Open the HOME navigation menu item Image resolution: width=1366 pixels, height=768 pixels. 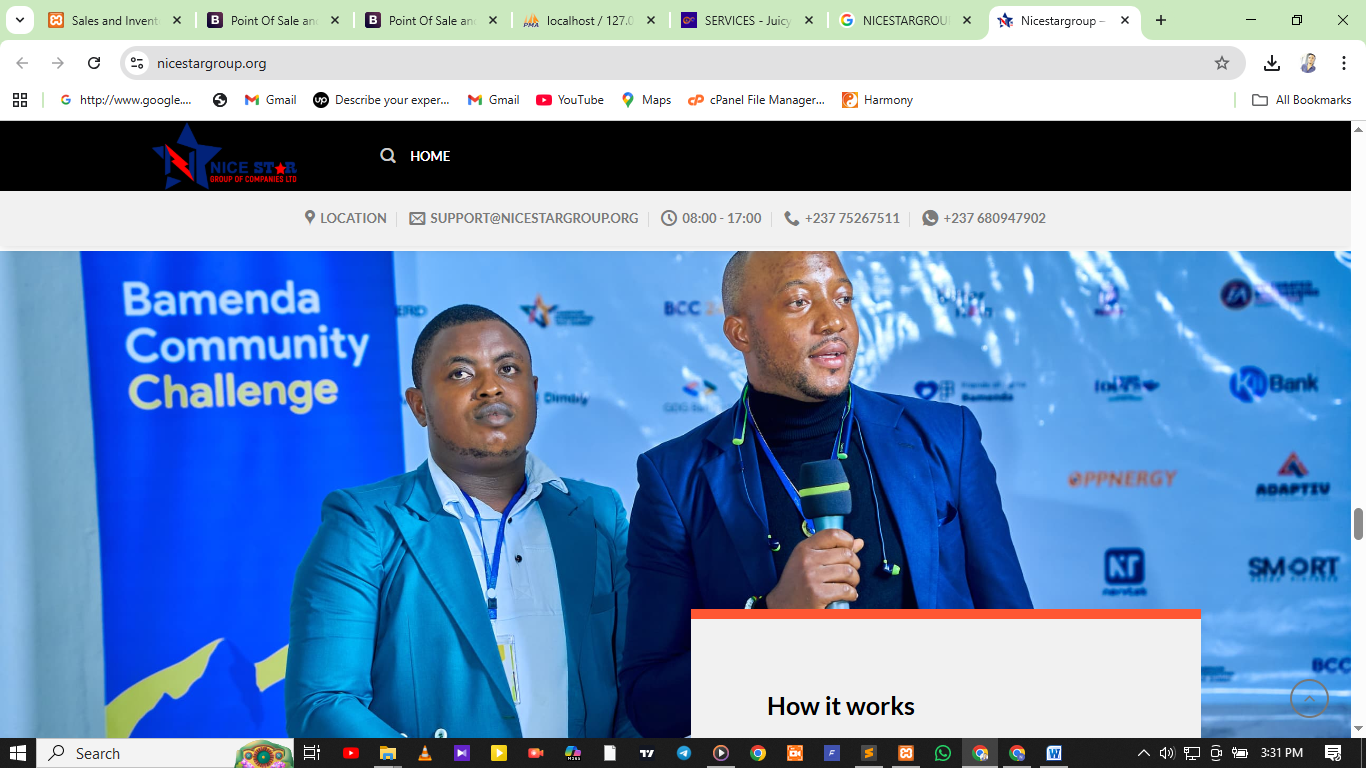(430, 156)
